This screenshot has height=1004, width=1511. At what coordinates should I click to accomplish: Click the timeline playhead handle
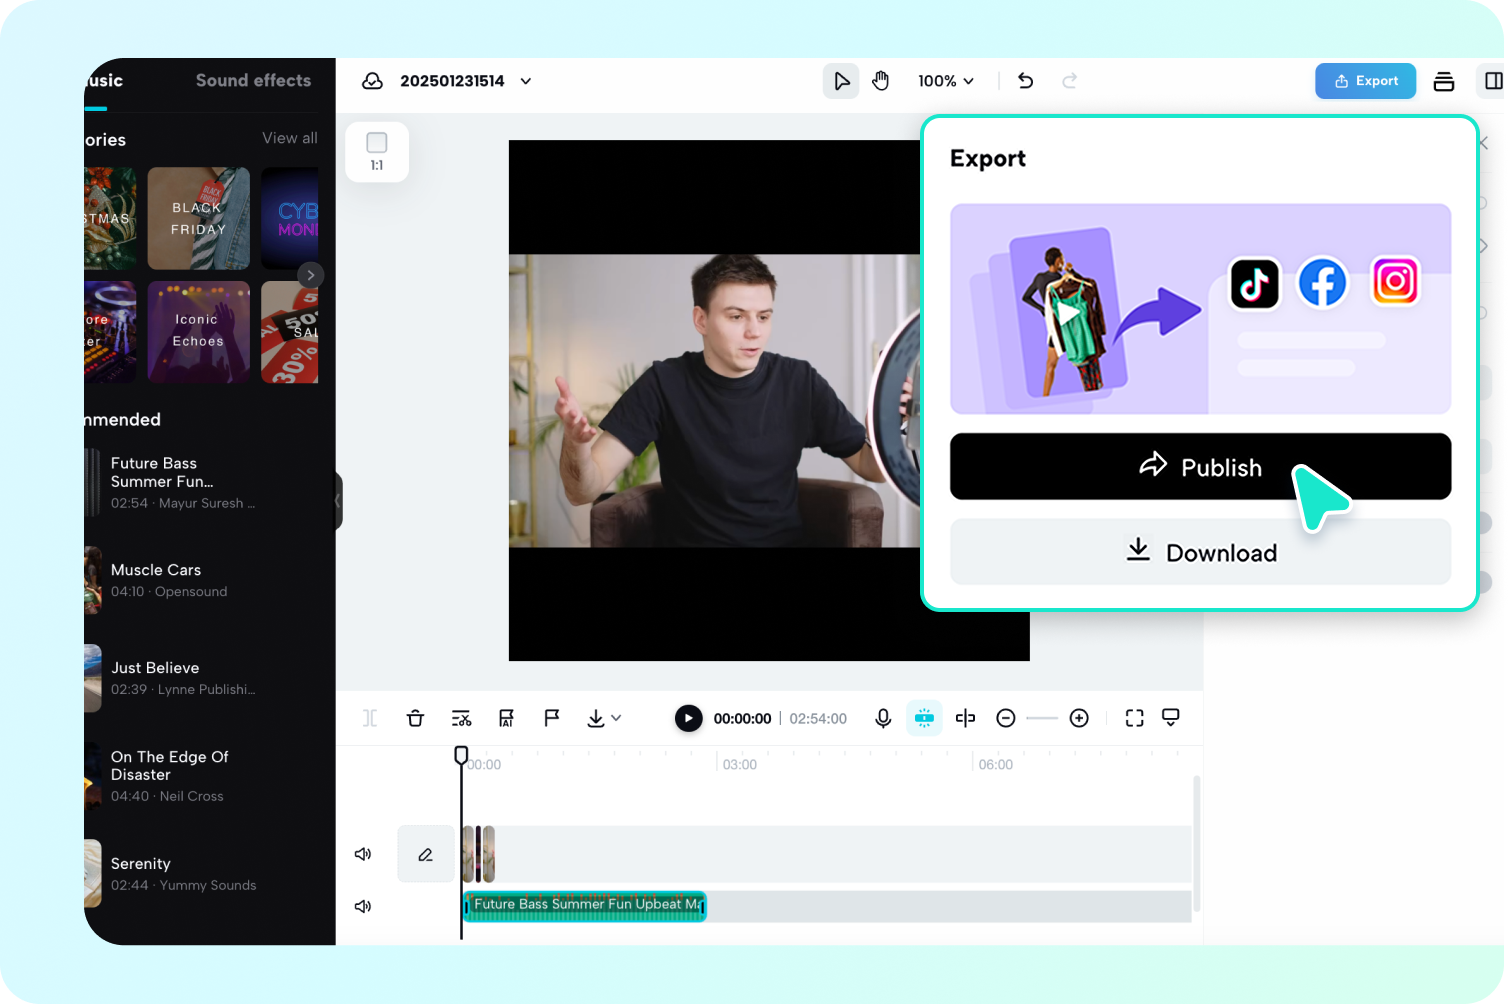[461, 755]
